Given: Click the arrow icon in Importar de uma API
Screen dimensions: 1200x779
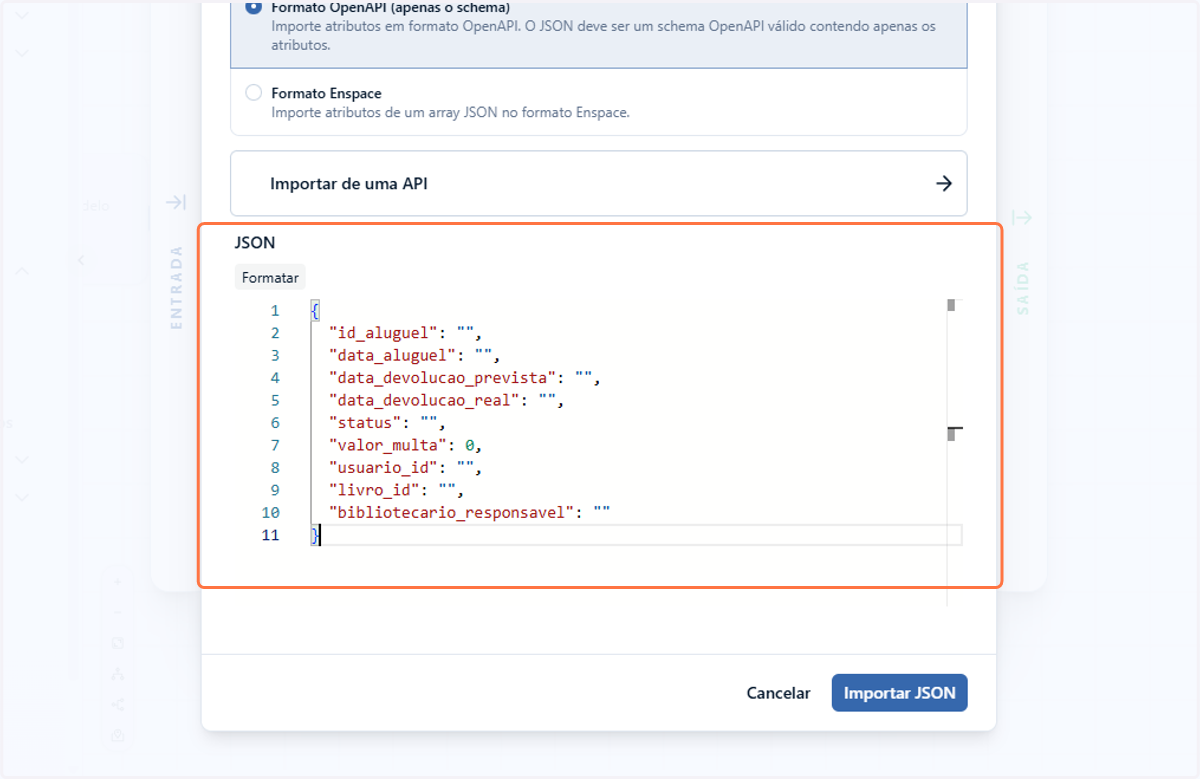Looking at the screenshot, I should [x=943, y=184].
